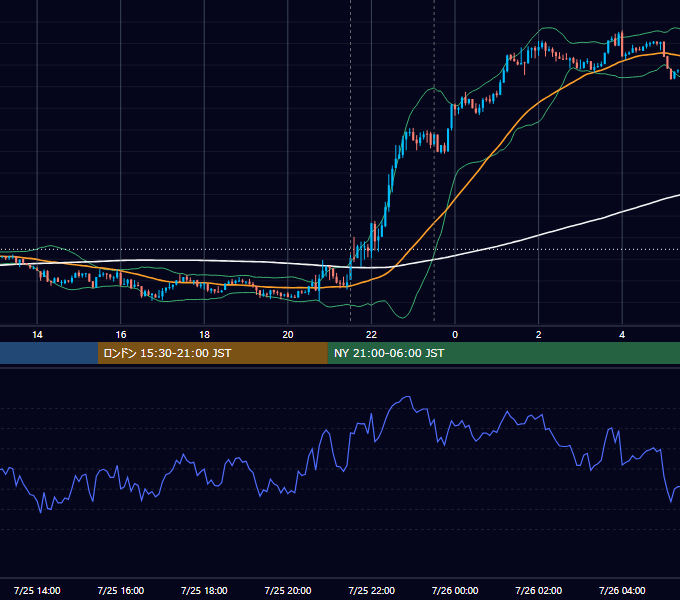The width and height of the screenshot is (680, 600).
Task: Click the 7/26 00:00 time label
Action: tap(455, 590)
